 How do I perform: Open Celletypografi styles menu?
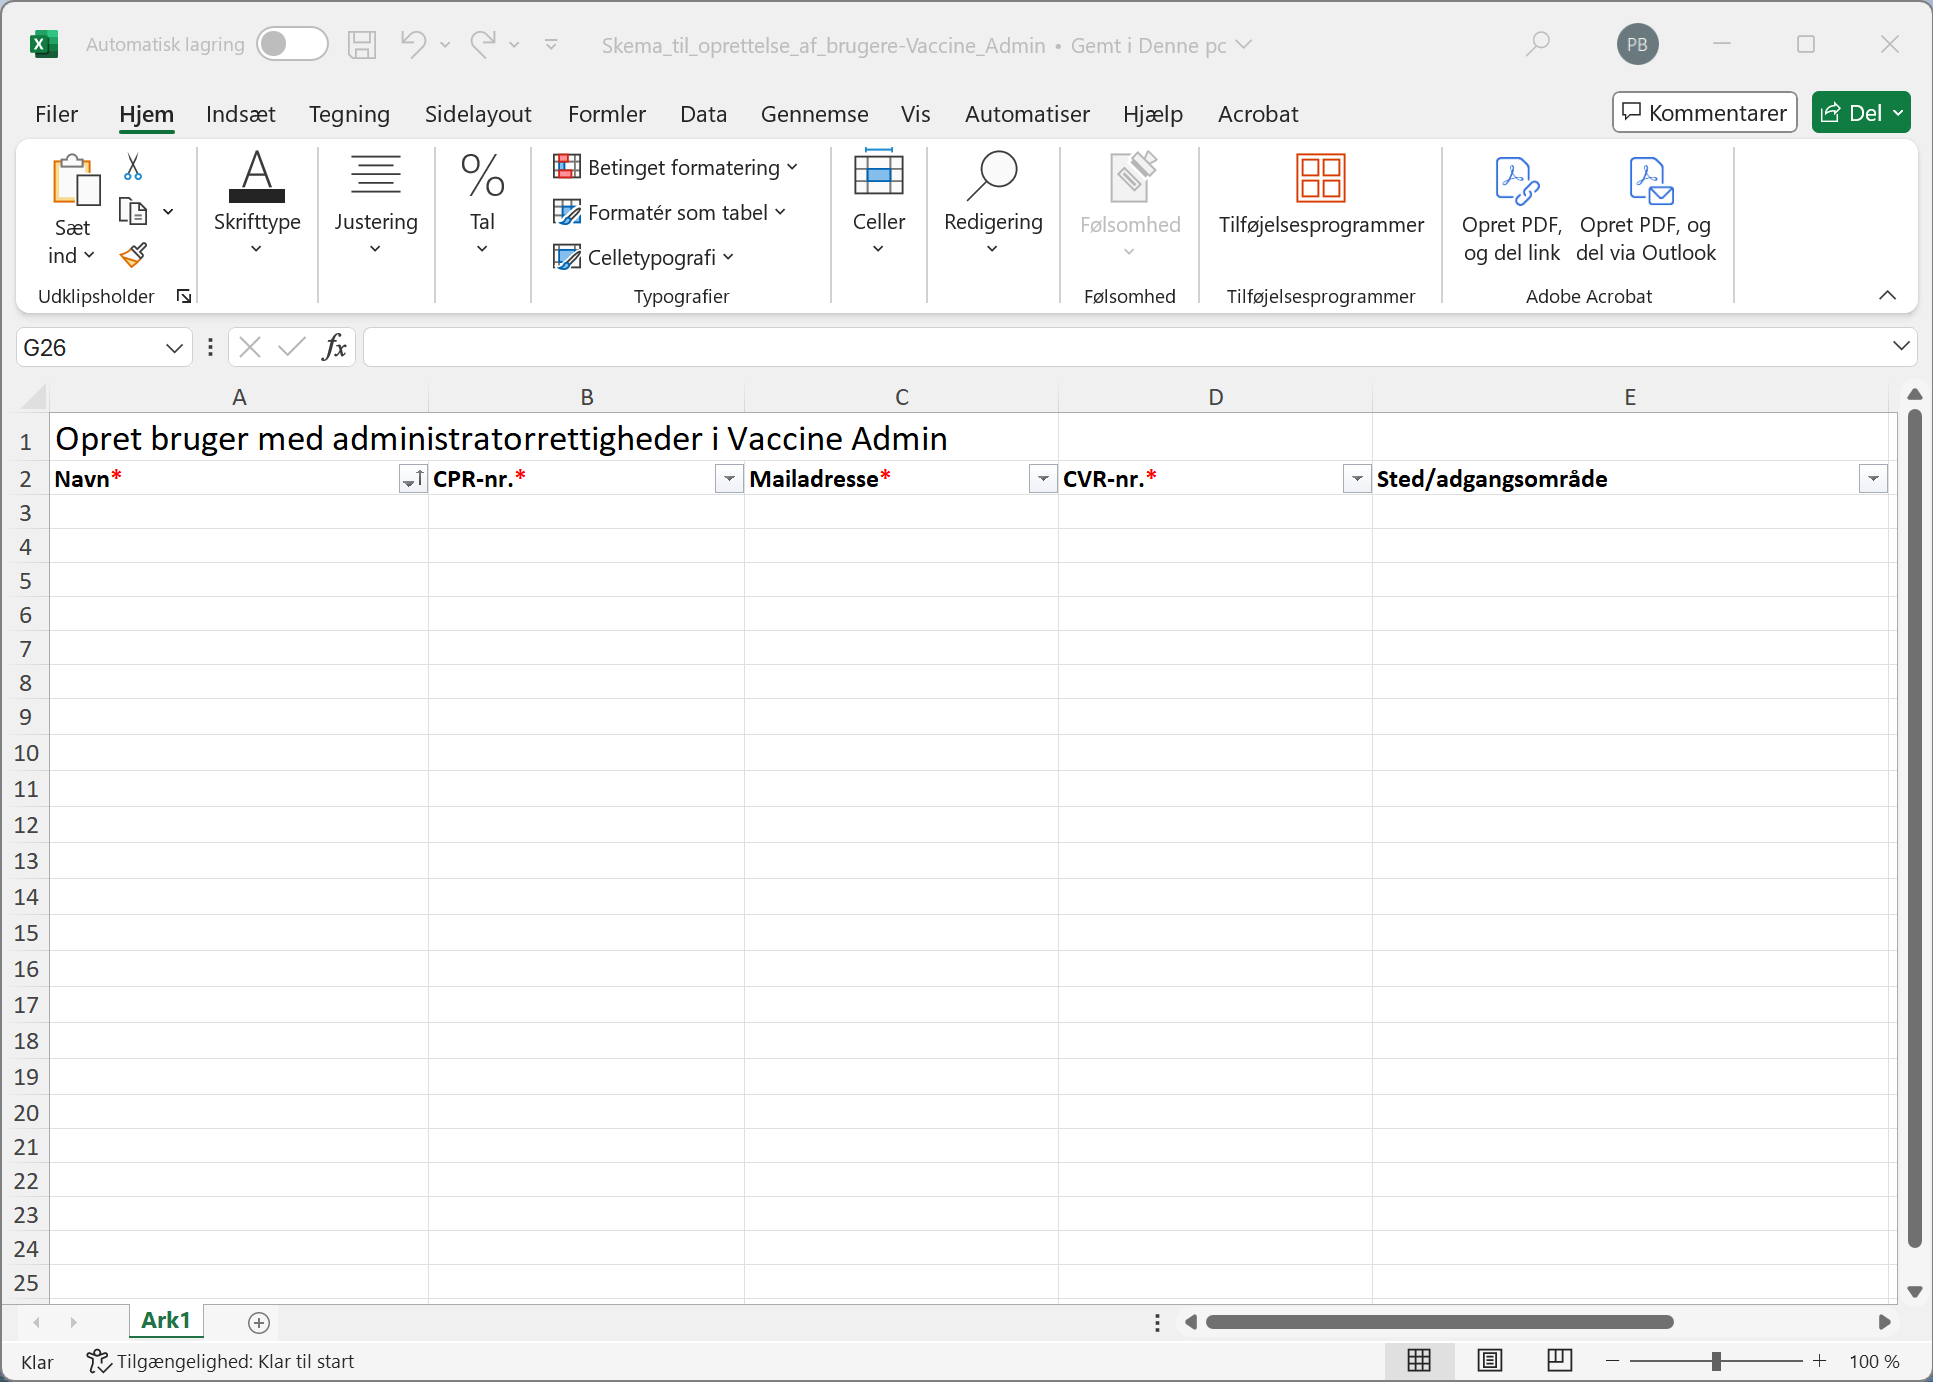[644, 257]
